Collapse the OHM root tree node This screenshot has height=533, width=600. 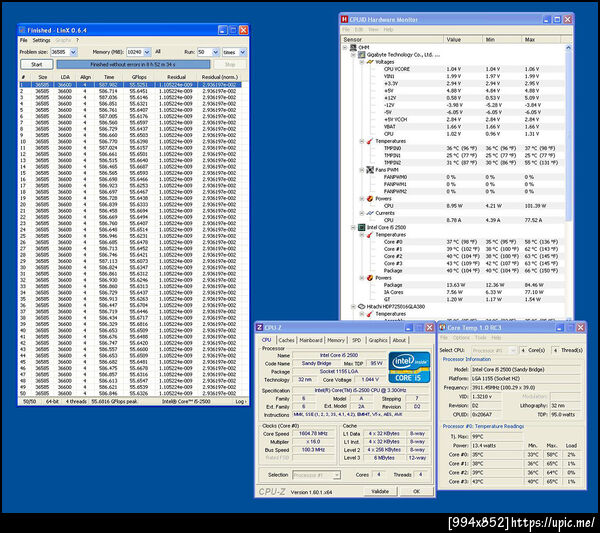(x=345, y=47)
